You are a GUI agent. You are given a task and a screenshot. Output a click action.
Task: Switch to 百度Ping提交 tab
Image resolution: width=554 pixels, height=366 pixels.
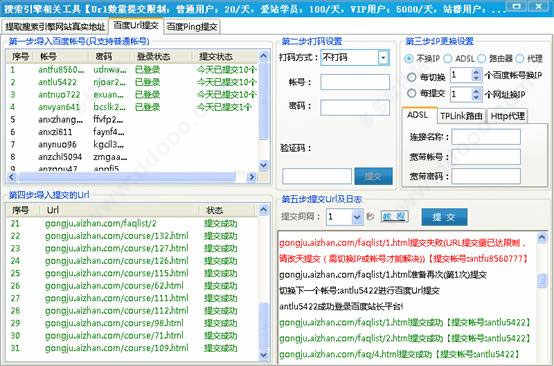[x=192, y=26]
